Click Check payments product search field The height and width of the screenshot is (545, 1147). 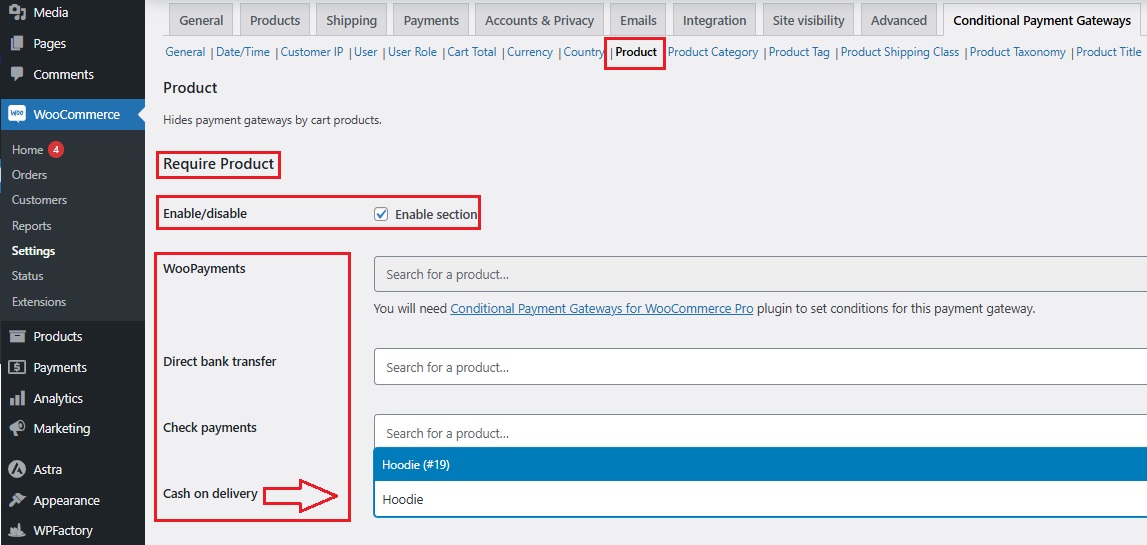point(760,433)
